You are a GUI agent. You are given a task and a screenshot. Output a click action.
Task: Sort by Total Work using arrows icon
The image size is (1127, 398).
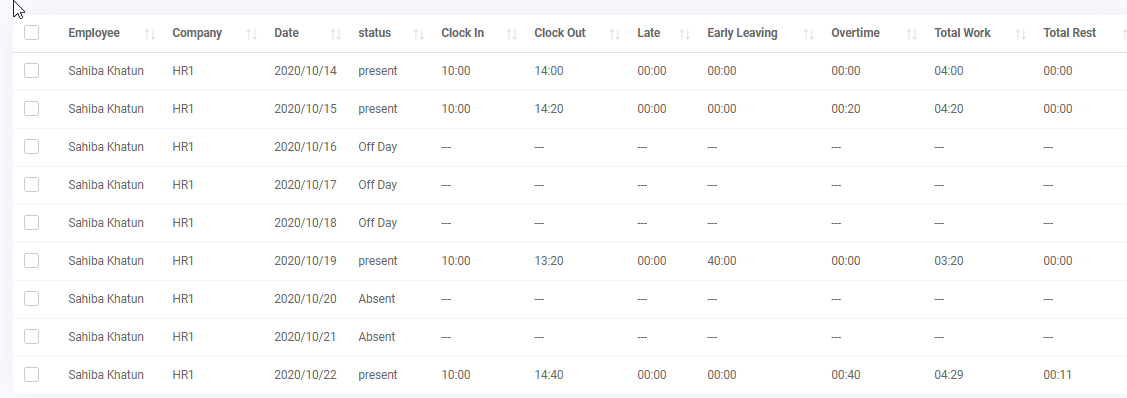pos(1021,34)
